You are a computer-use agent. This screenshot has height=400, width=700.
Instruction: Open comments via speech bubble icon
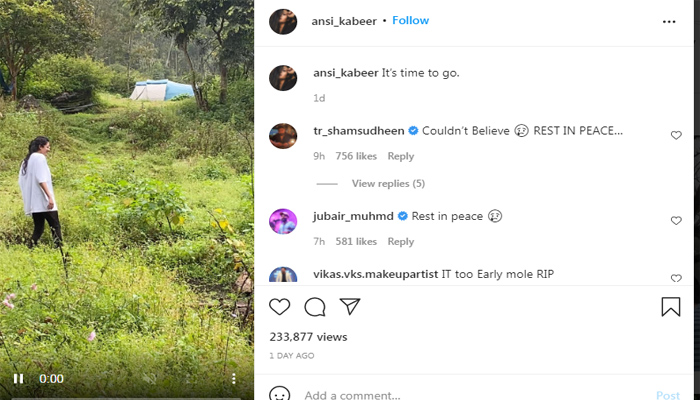tap(315, 307)
